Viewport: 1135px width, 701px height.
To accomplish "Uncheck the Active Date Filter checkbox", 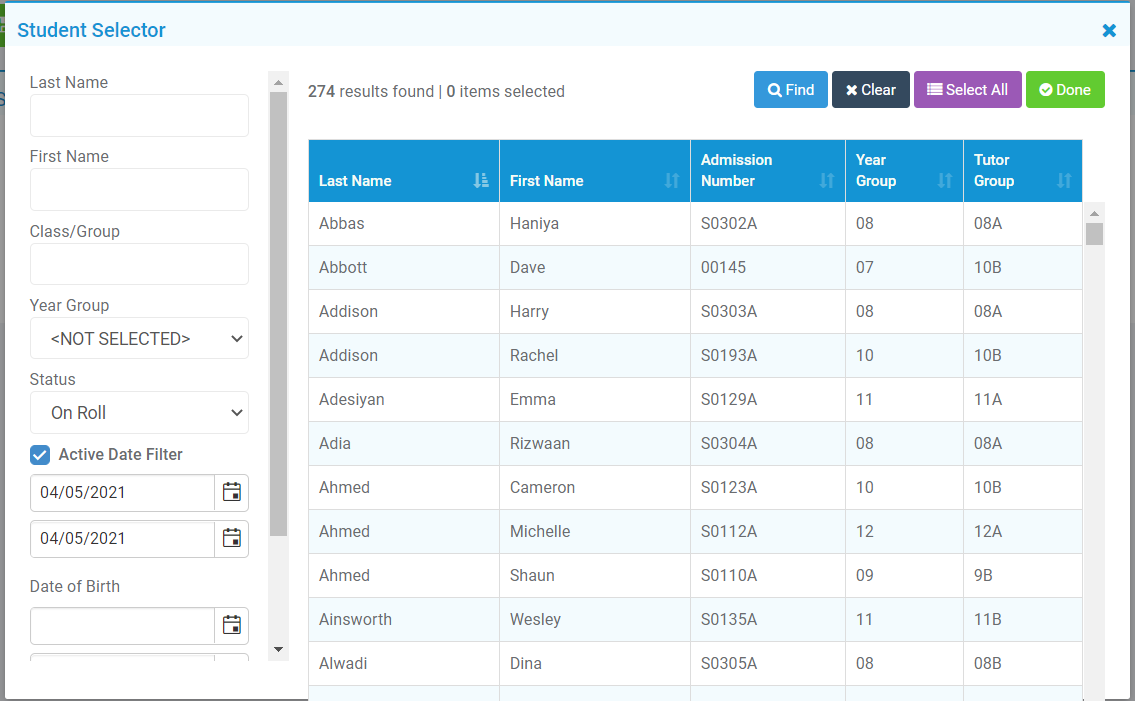I will tap(40, 455).
